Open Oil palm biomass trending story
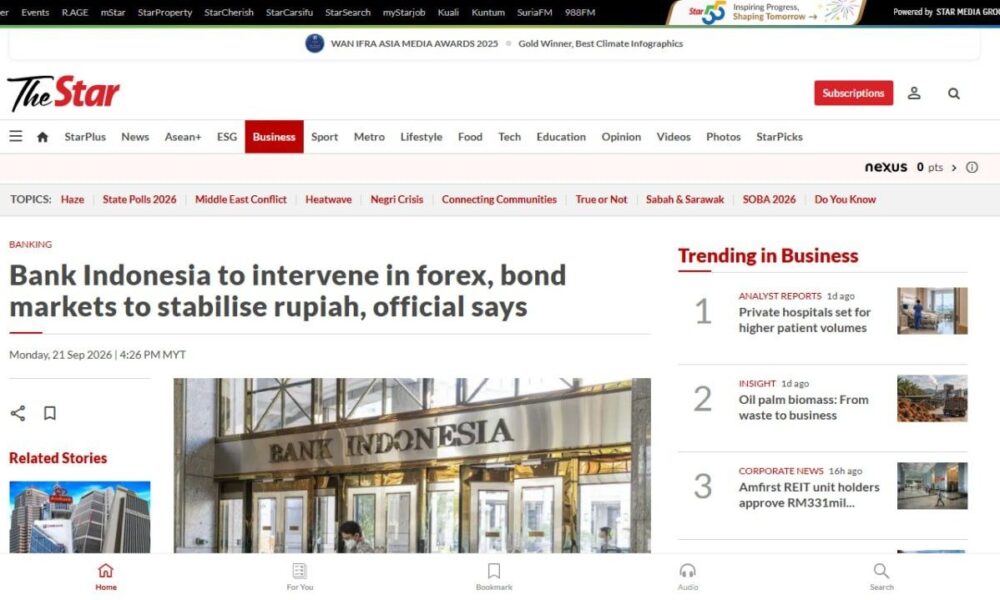Viewport: 1000px width, 600px height. [x=804, y=407]
